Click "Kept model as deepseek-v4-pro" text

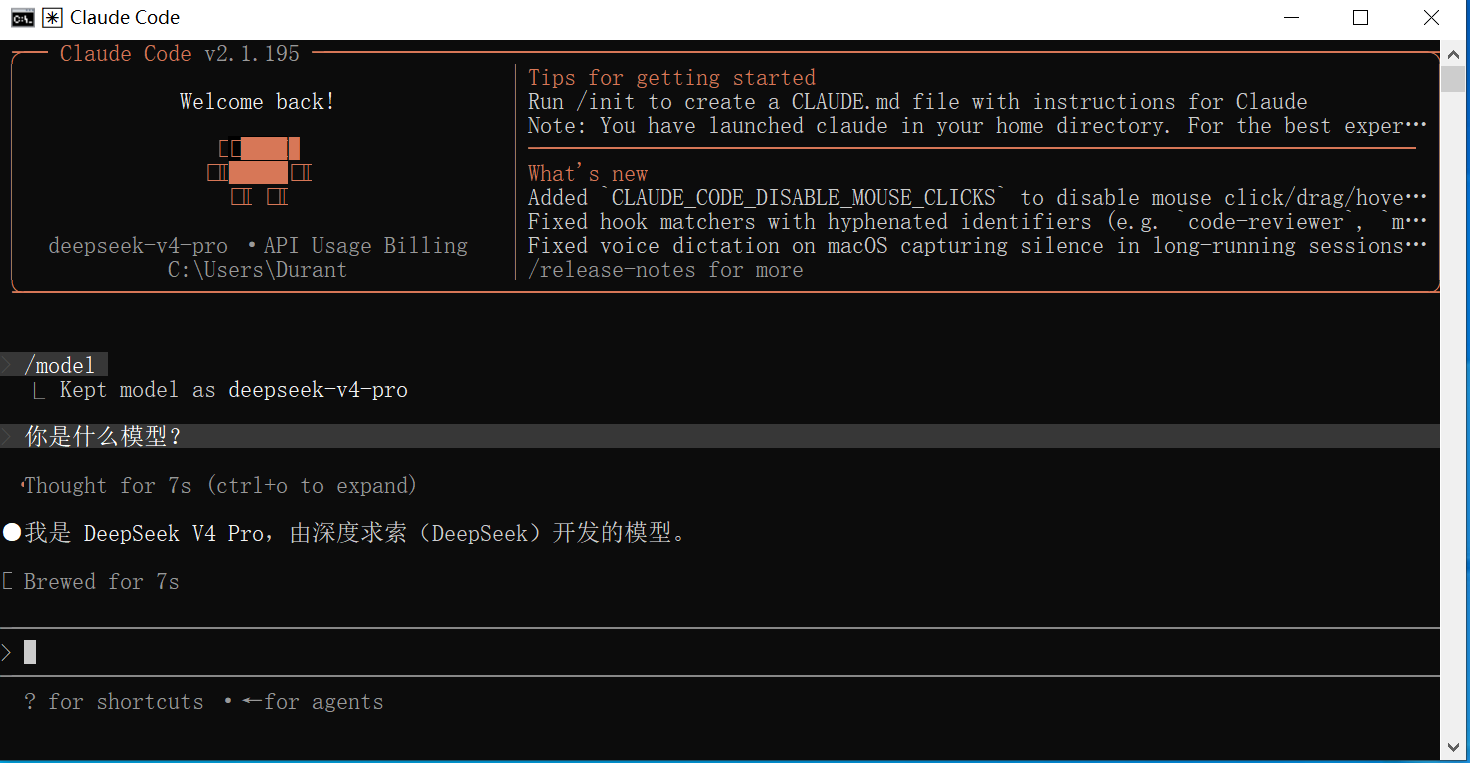(x=234, y=390)
